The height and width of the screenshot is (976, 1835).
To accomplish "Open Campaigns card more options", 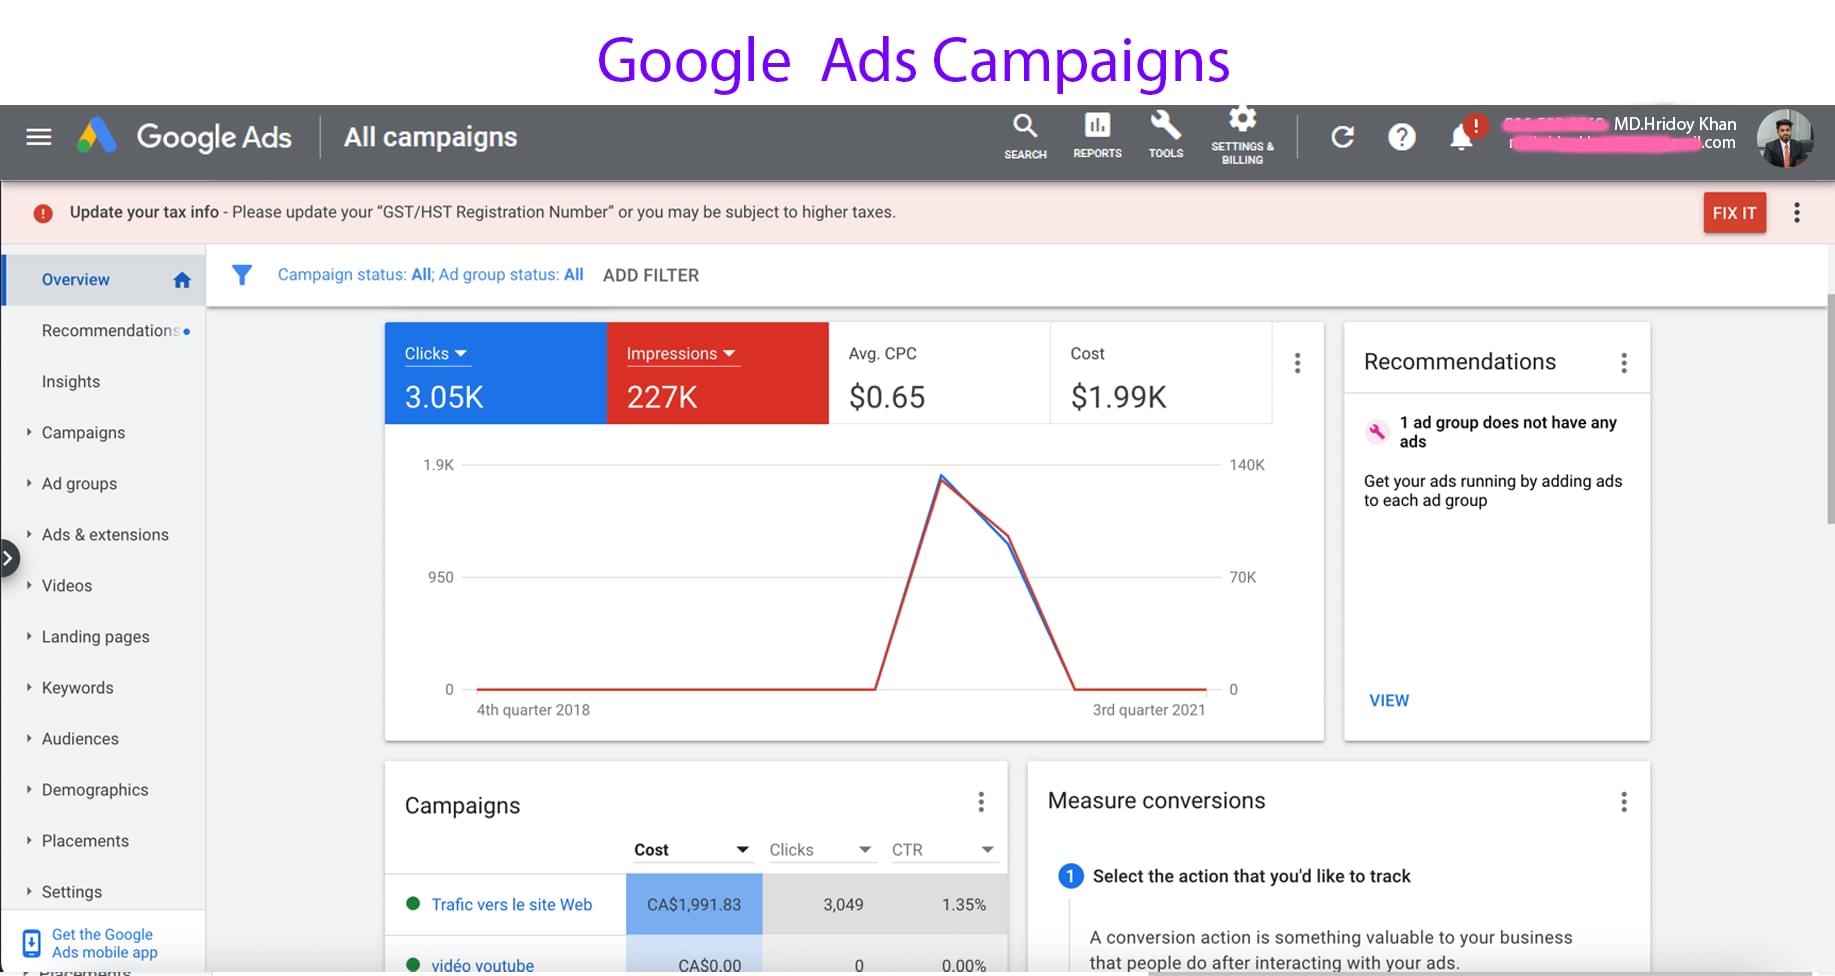I will pos(981,802).
